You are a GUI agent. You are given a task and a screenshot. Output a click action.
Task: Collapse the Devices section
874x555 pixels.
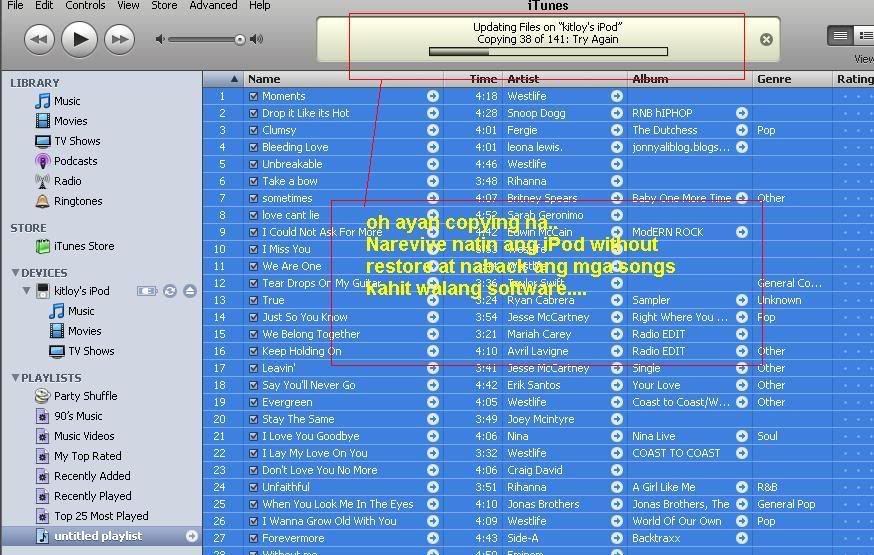tap(15, 273)
